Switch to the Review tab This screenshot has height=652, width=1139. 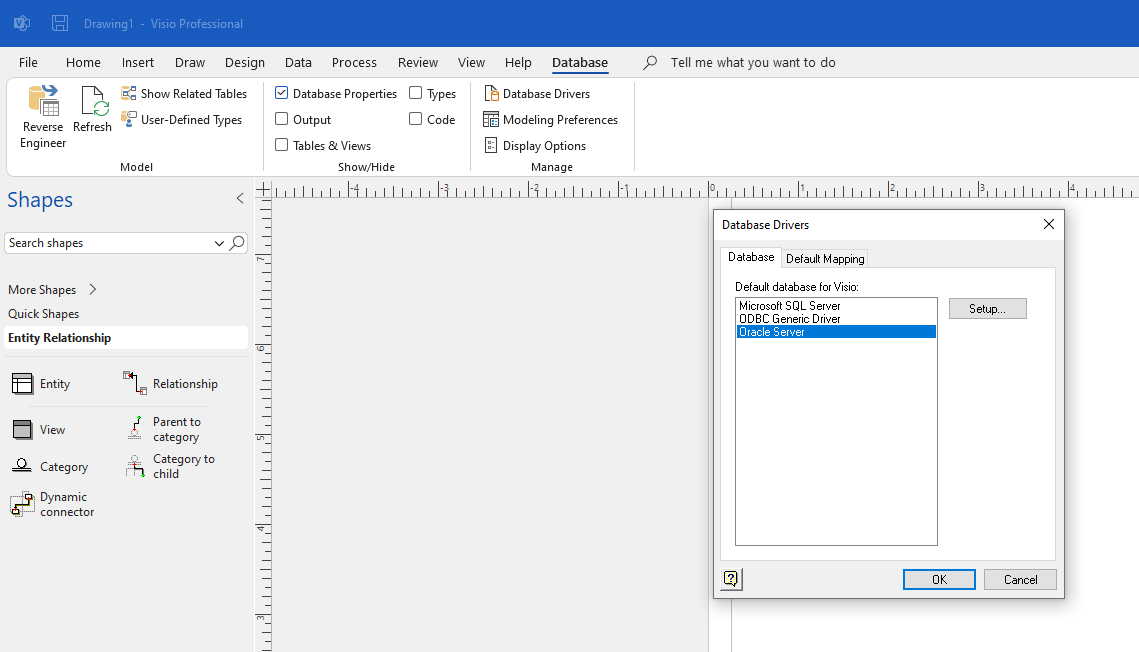click(418, 62)
